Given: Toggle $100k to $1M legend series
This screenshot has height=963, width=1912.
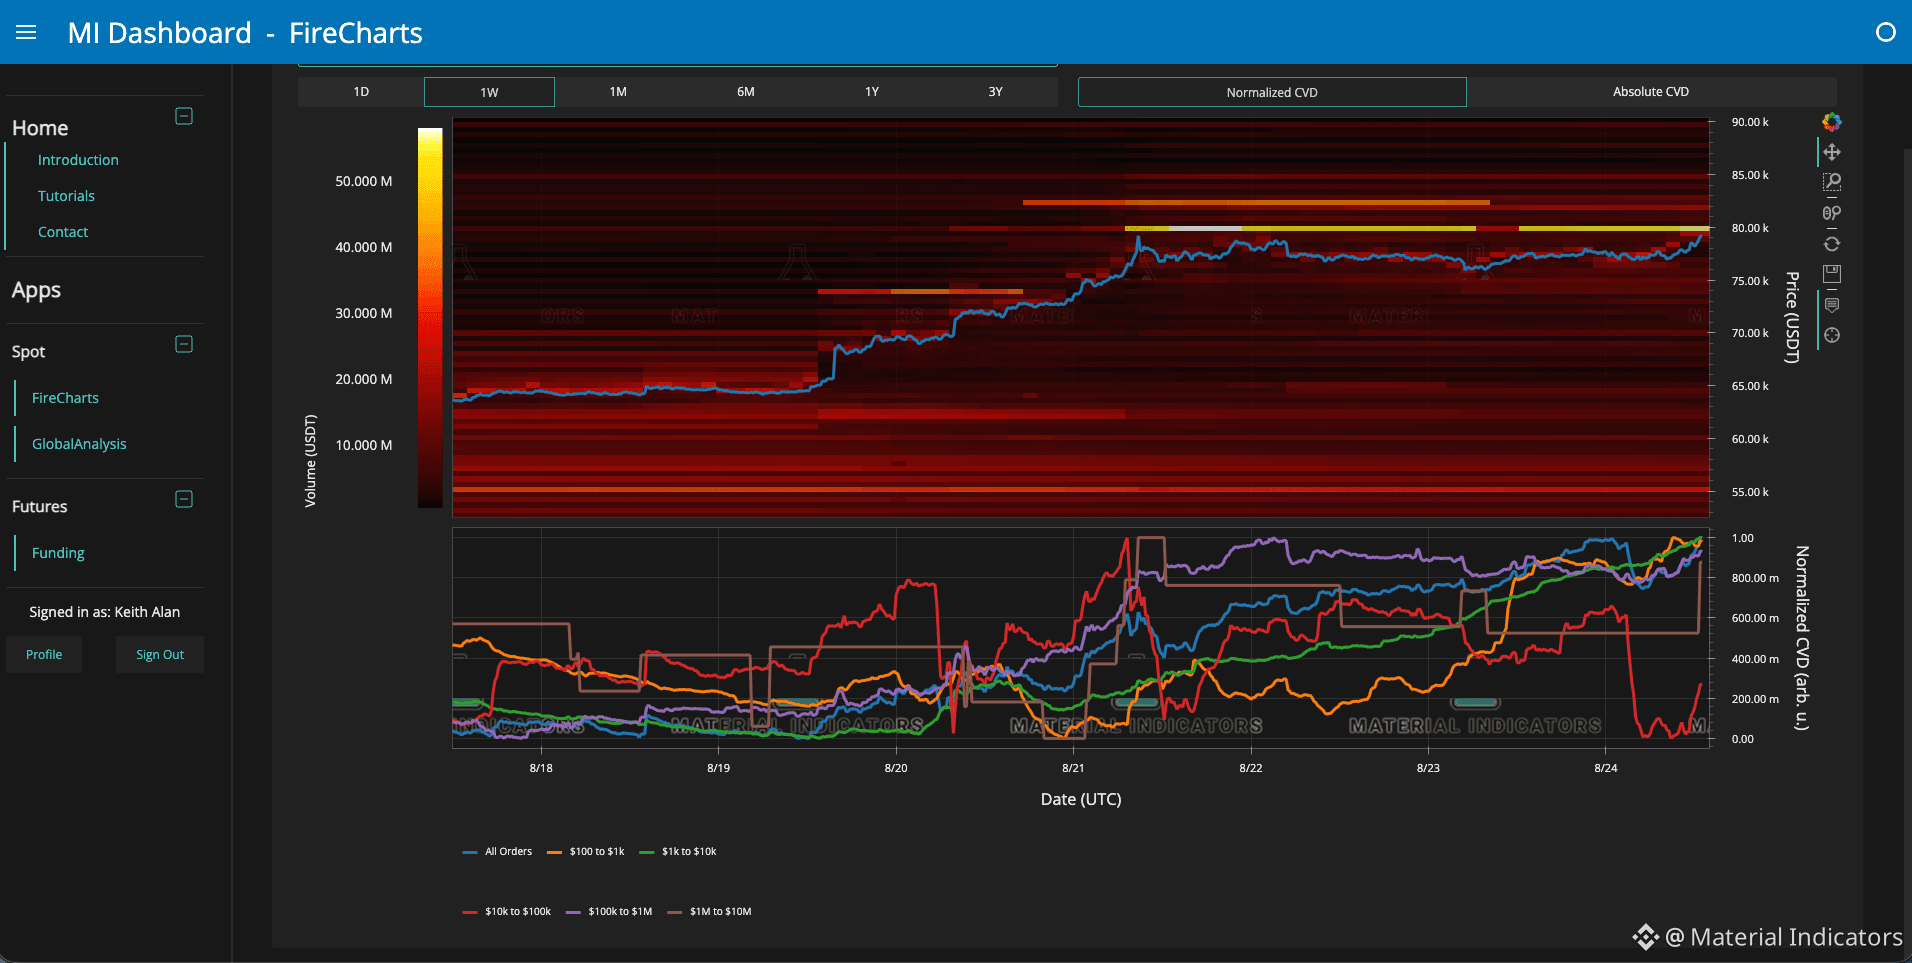Looking at the screenshot, I should 609,912.
